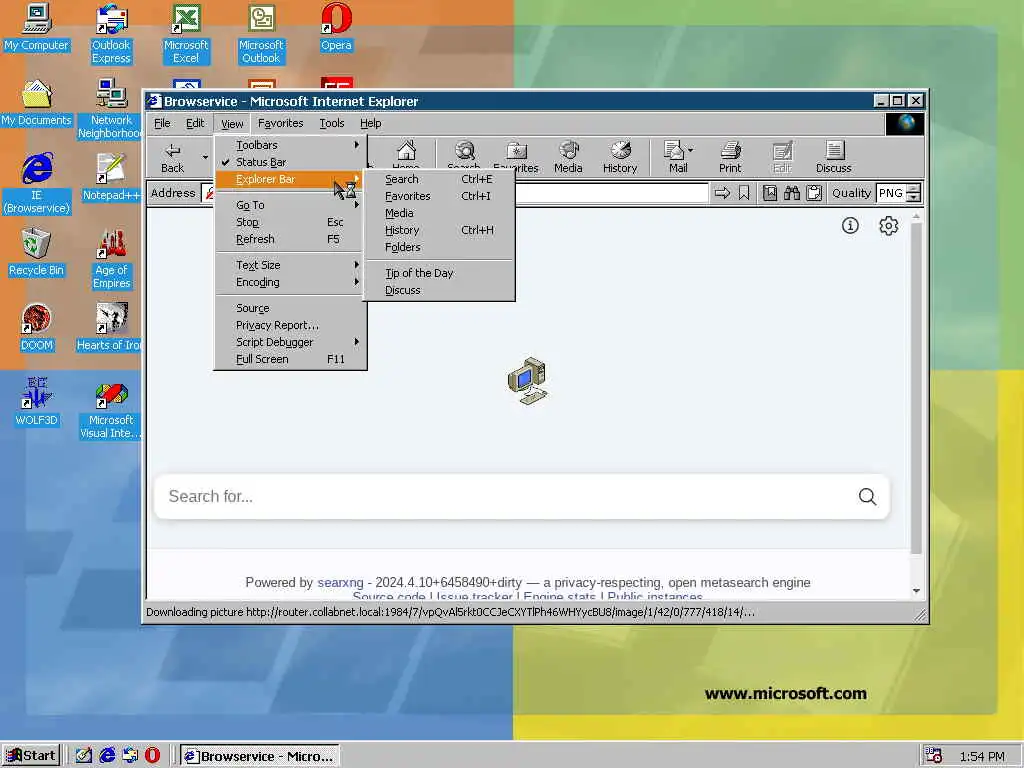Click the magnifier search submit icon
Screen dimensions: 1024x768
click(867, 496)
